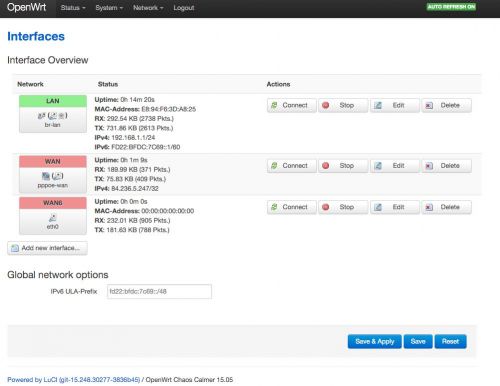The width and height of the screenshot is (500, 386).
Task: Click the green connect icon in LAN row
Action: (274, 105)
